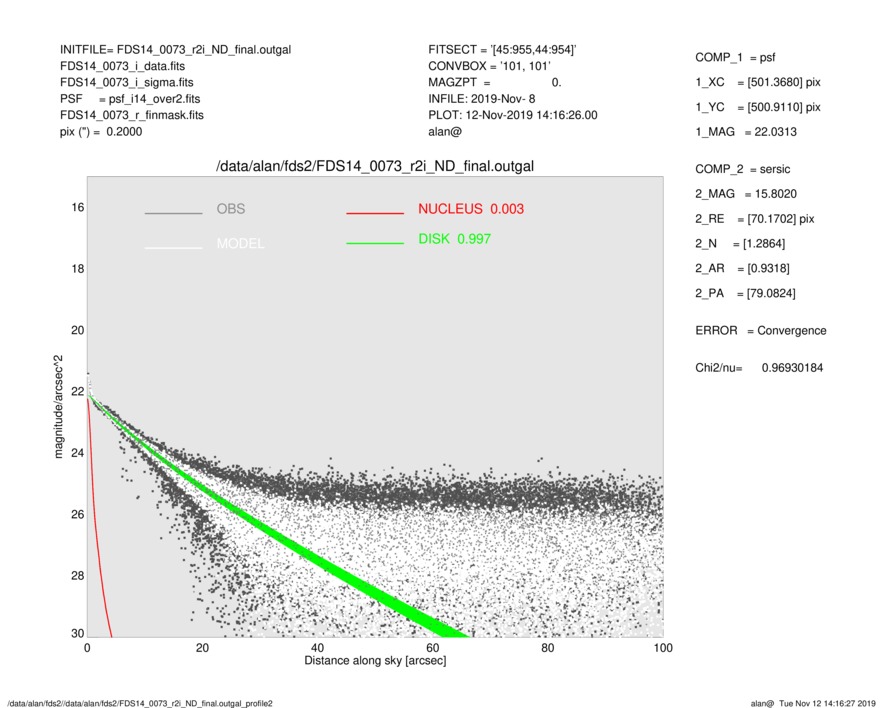Click the alan@ username under PLOT line
Screen dimensions: 885x708
click(445, 132)
